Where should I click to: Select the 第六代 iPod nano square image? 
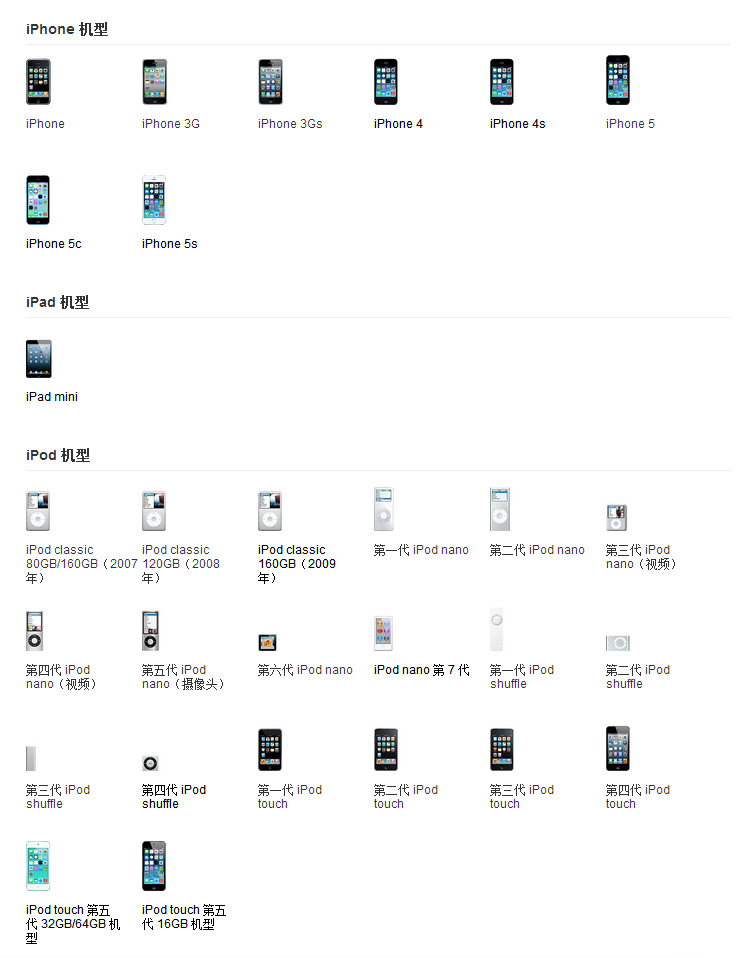(x=267, y=643)
